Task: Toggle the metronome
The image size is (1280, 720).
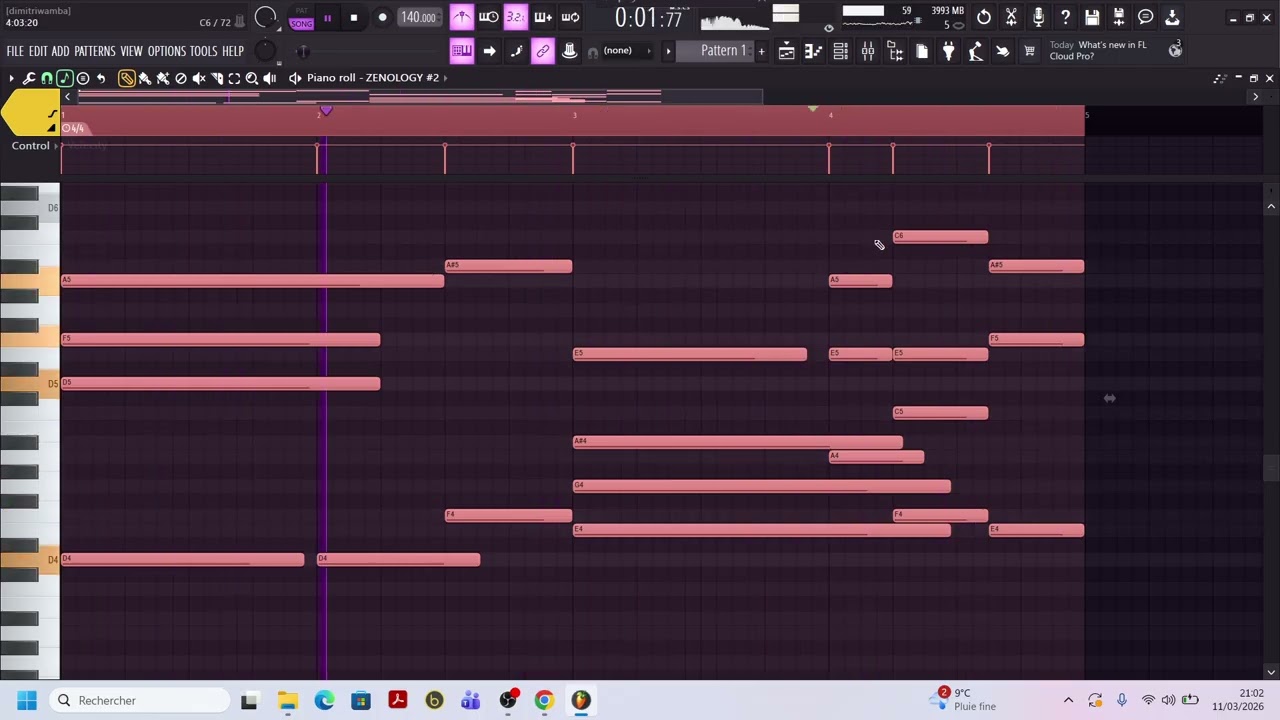Action: point(461,17)
